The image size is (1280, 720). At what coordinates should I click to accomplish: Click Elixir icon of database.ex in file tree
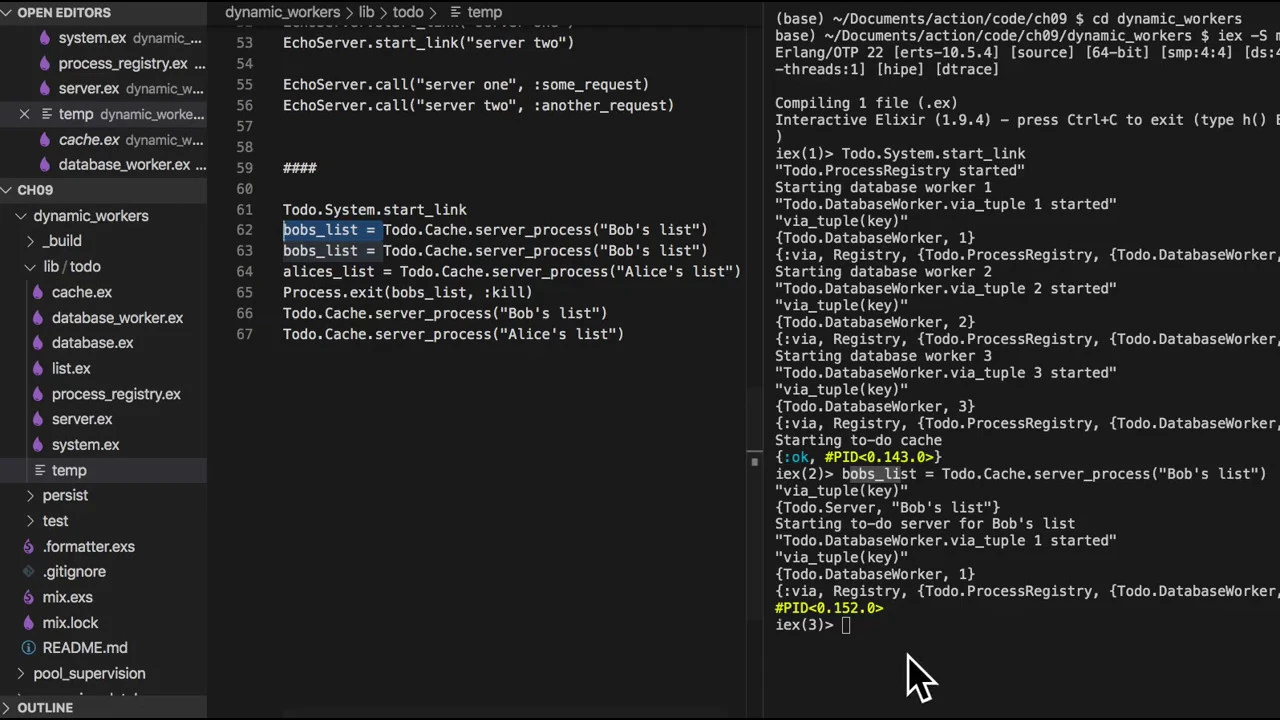pos(37,343)
